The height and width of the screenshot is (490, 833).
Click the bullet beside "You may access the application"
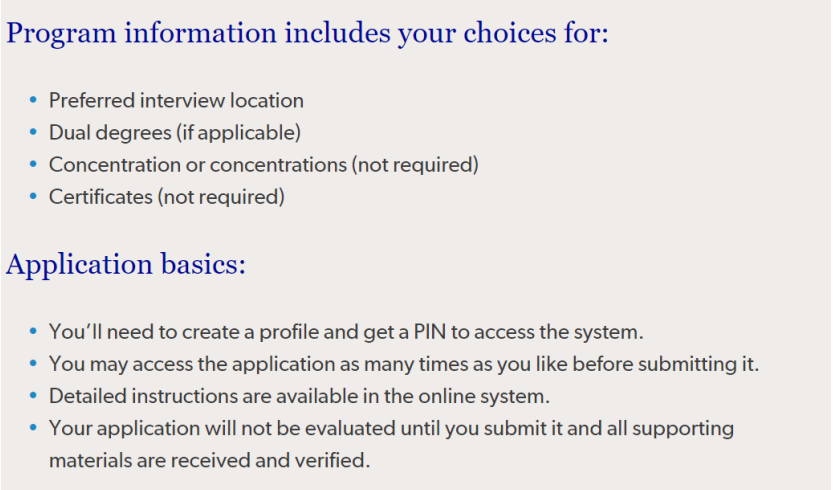pyautogui.click(x=33, y=364)
